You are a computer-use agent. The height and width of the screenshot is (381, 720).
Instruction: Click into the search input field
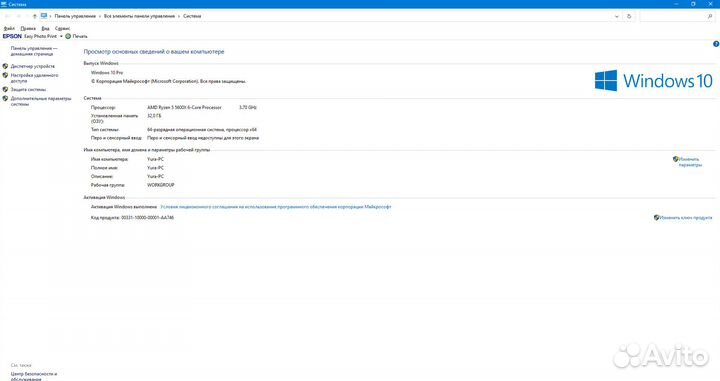673,17
